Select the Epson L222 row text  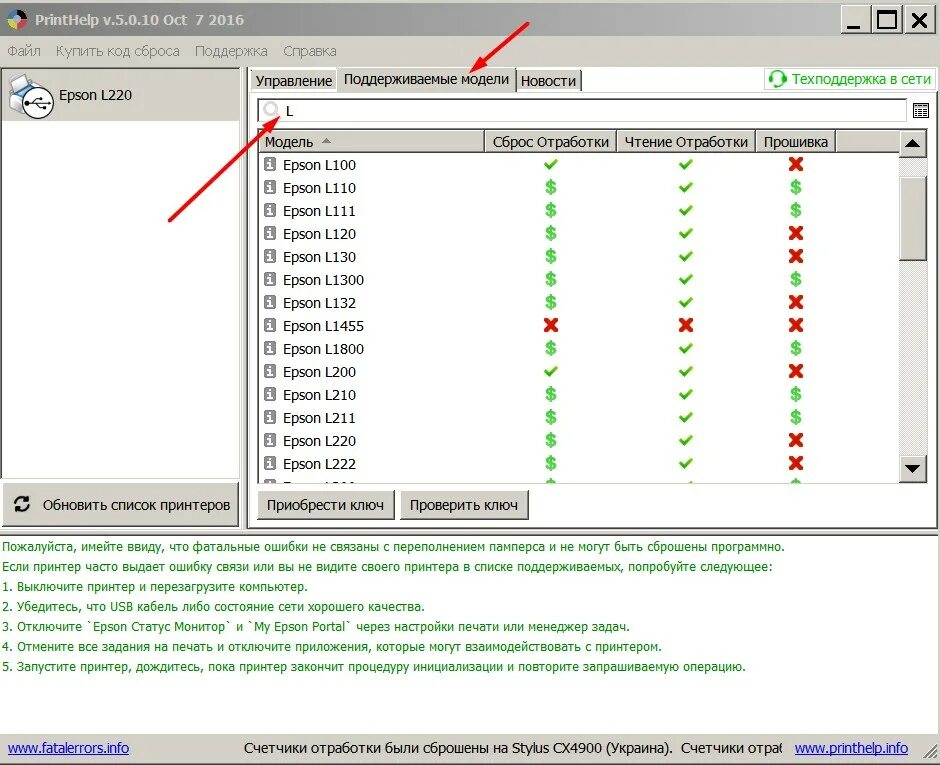click(319, 464)
